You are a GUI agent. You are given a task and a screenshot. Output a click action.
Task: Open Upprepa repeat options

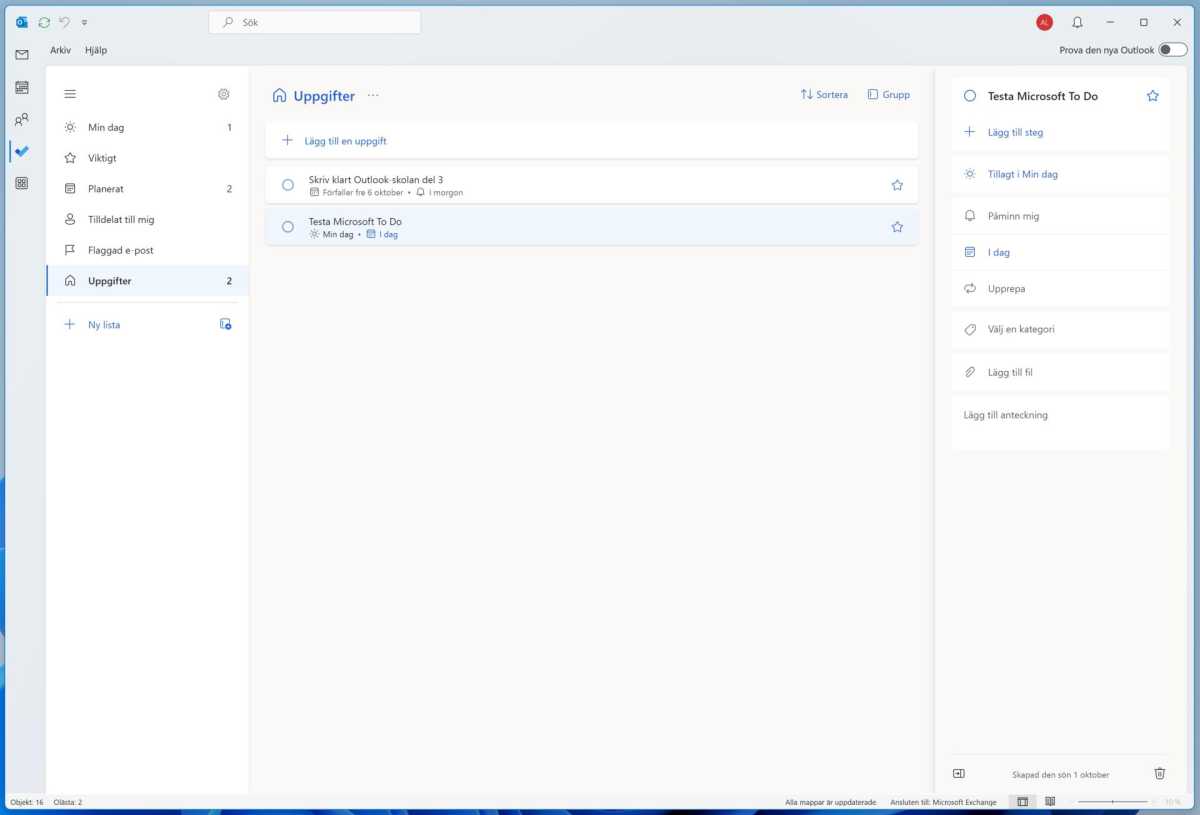pyautogui.click(x=1061, y=289)
